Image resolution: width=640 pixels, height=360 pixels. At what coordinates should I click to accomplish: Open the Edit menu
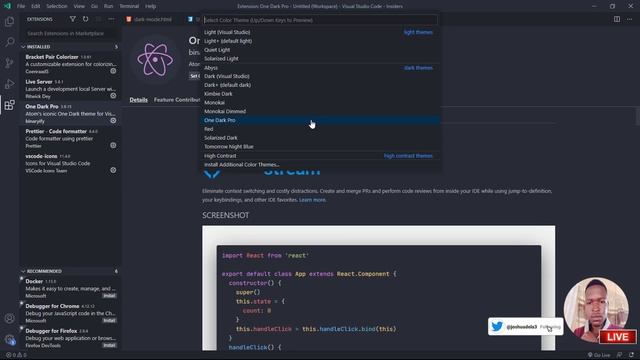[36, 6]
